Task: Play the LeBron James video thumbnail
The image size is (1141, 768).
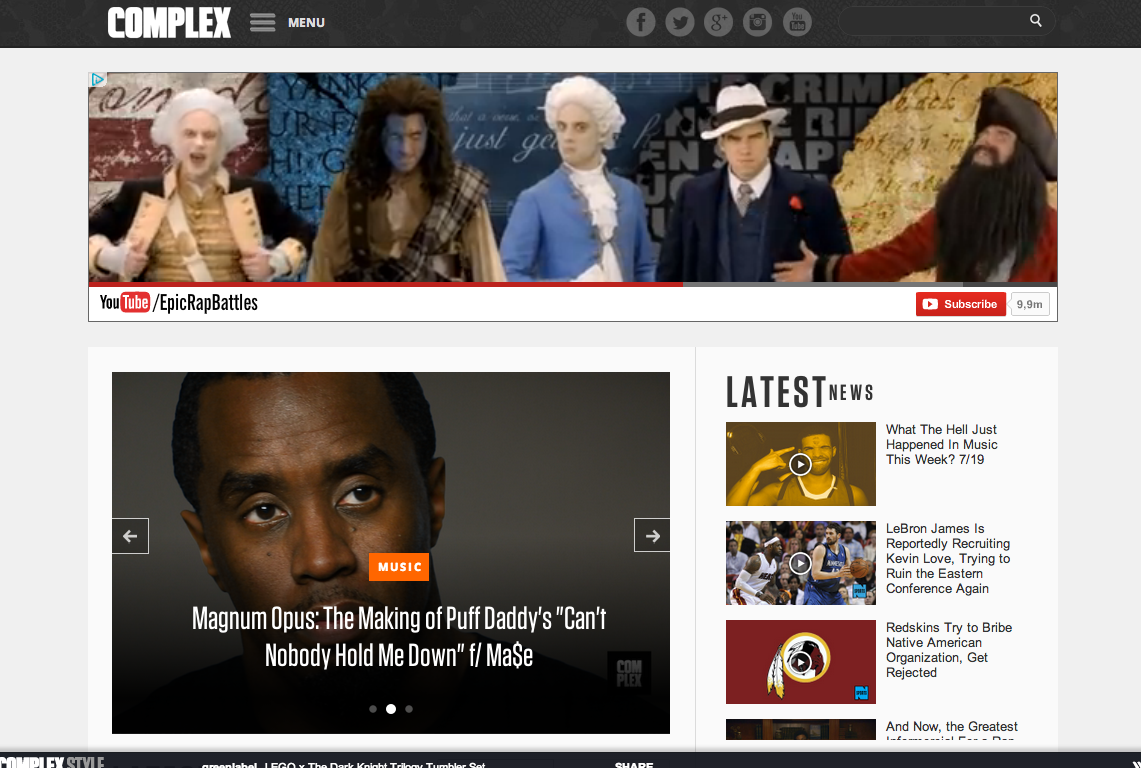Action: pyautogui.click(x=800, y=563)
